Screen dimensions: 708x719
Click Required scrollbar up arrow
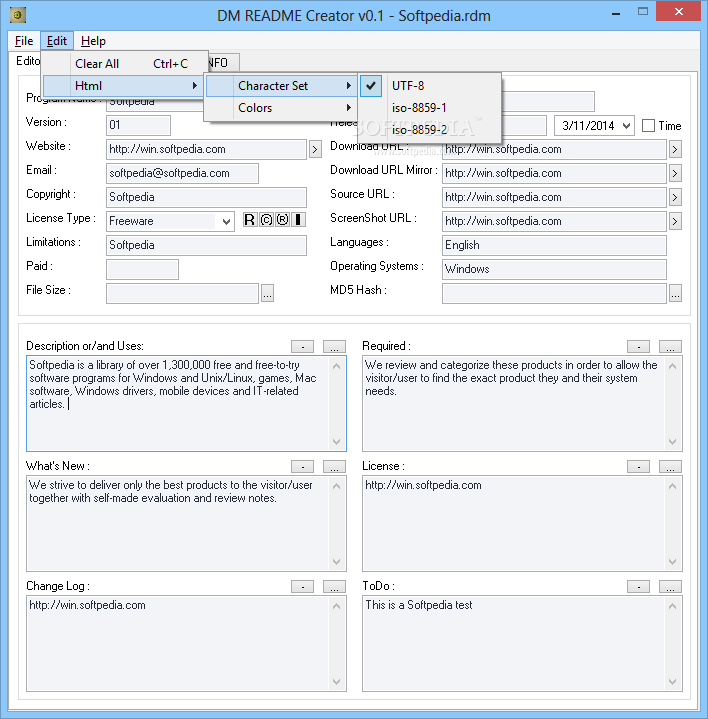point(672,366)
